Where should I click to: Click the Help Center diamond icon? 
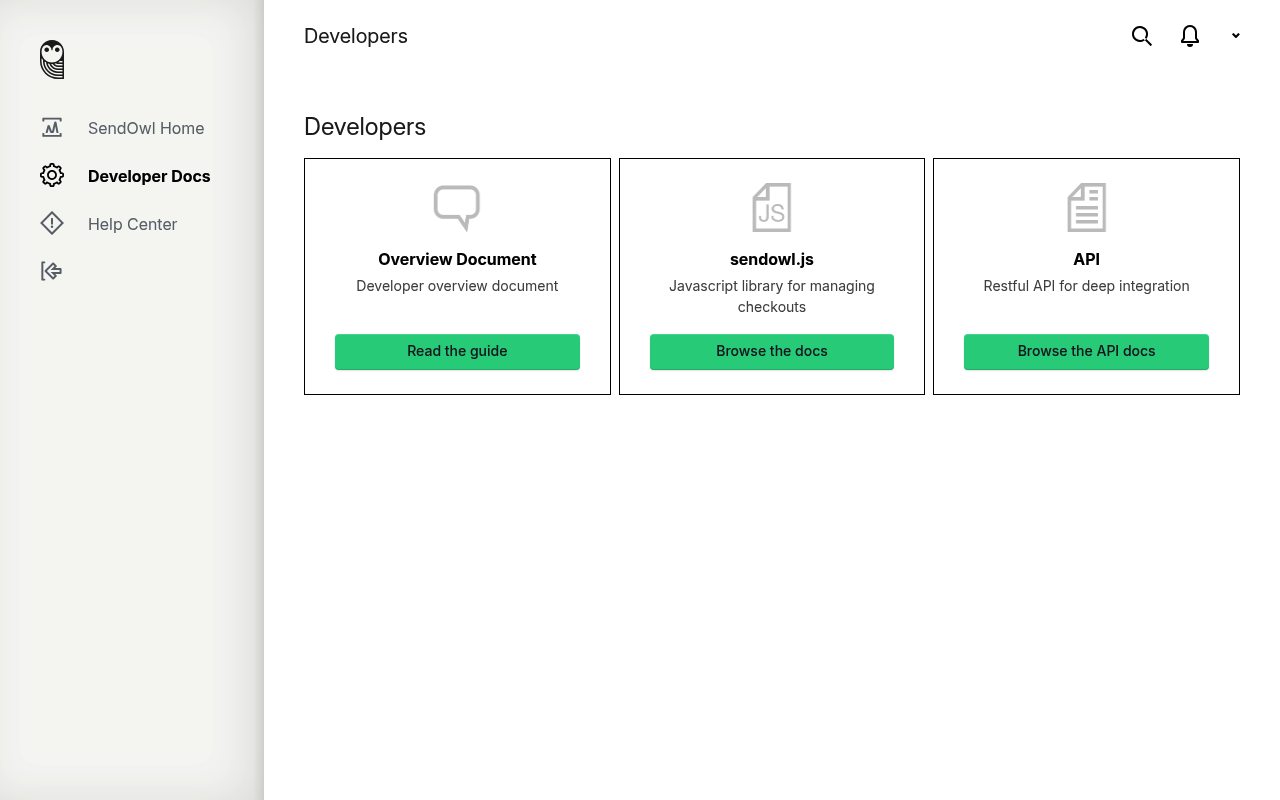click(x=52, y=224)
